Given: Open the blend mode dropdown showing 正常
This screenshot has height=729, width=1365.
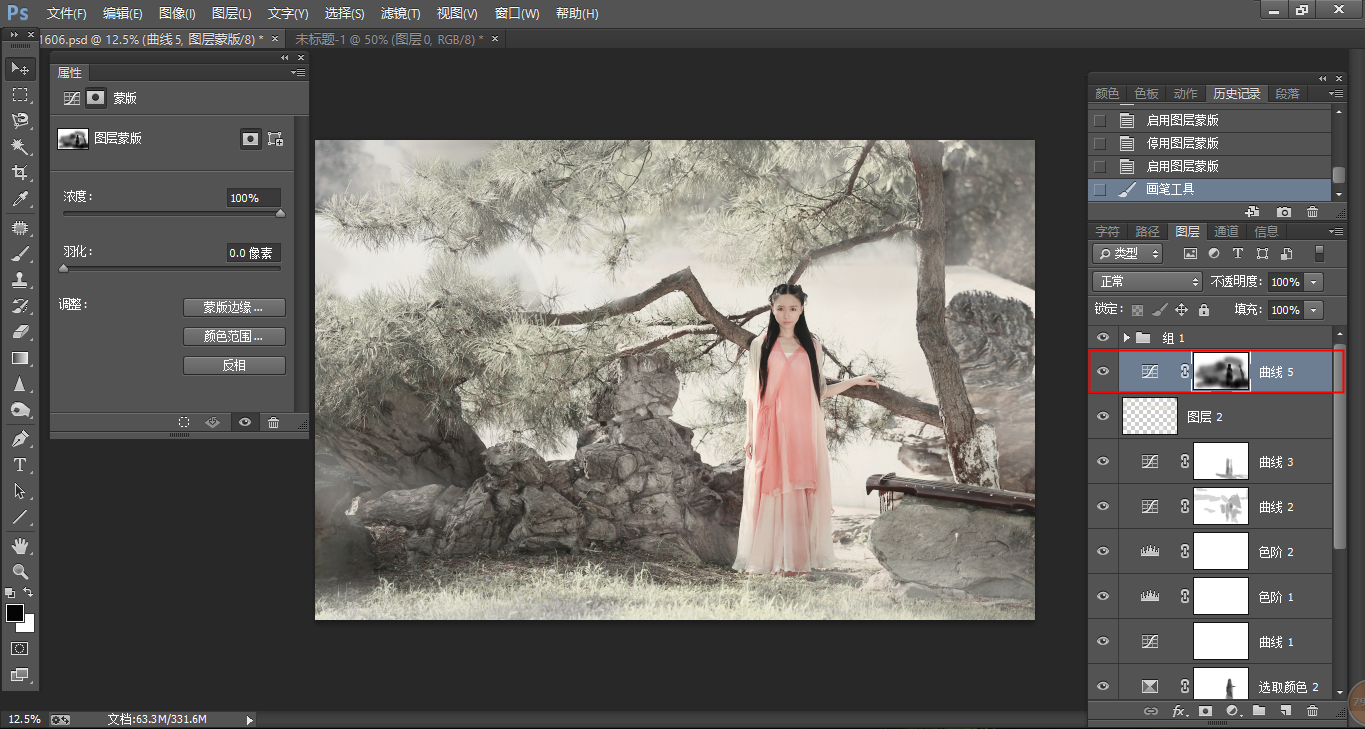Looking at the screenshot, I should pos(1147,282).
